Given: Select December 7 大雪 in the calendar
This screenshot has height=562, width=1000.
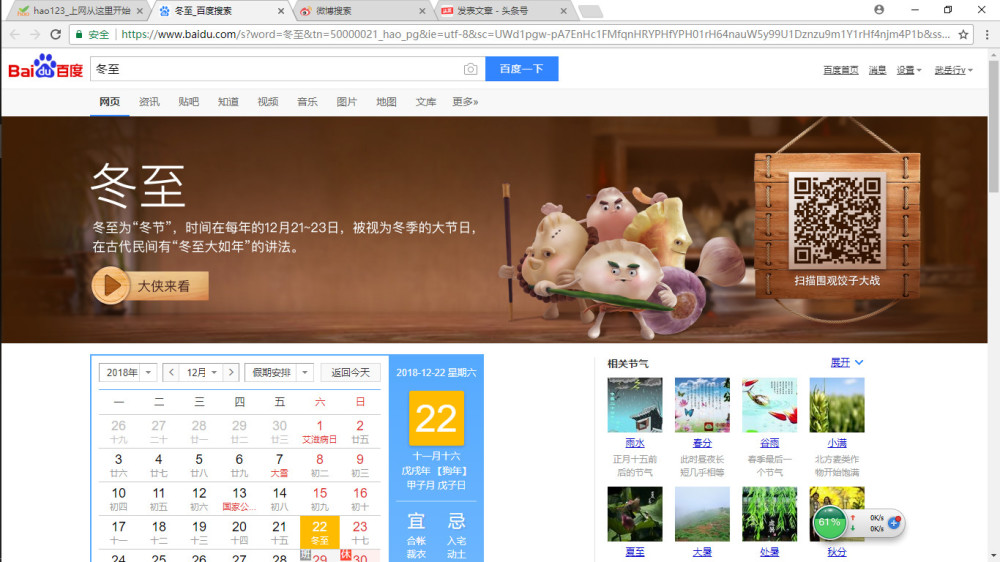Looking at the screenshot, I should point(279,465).
